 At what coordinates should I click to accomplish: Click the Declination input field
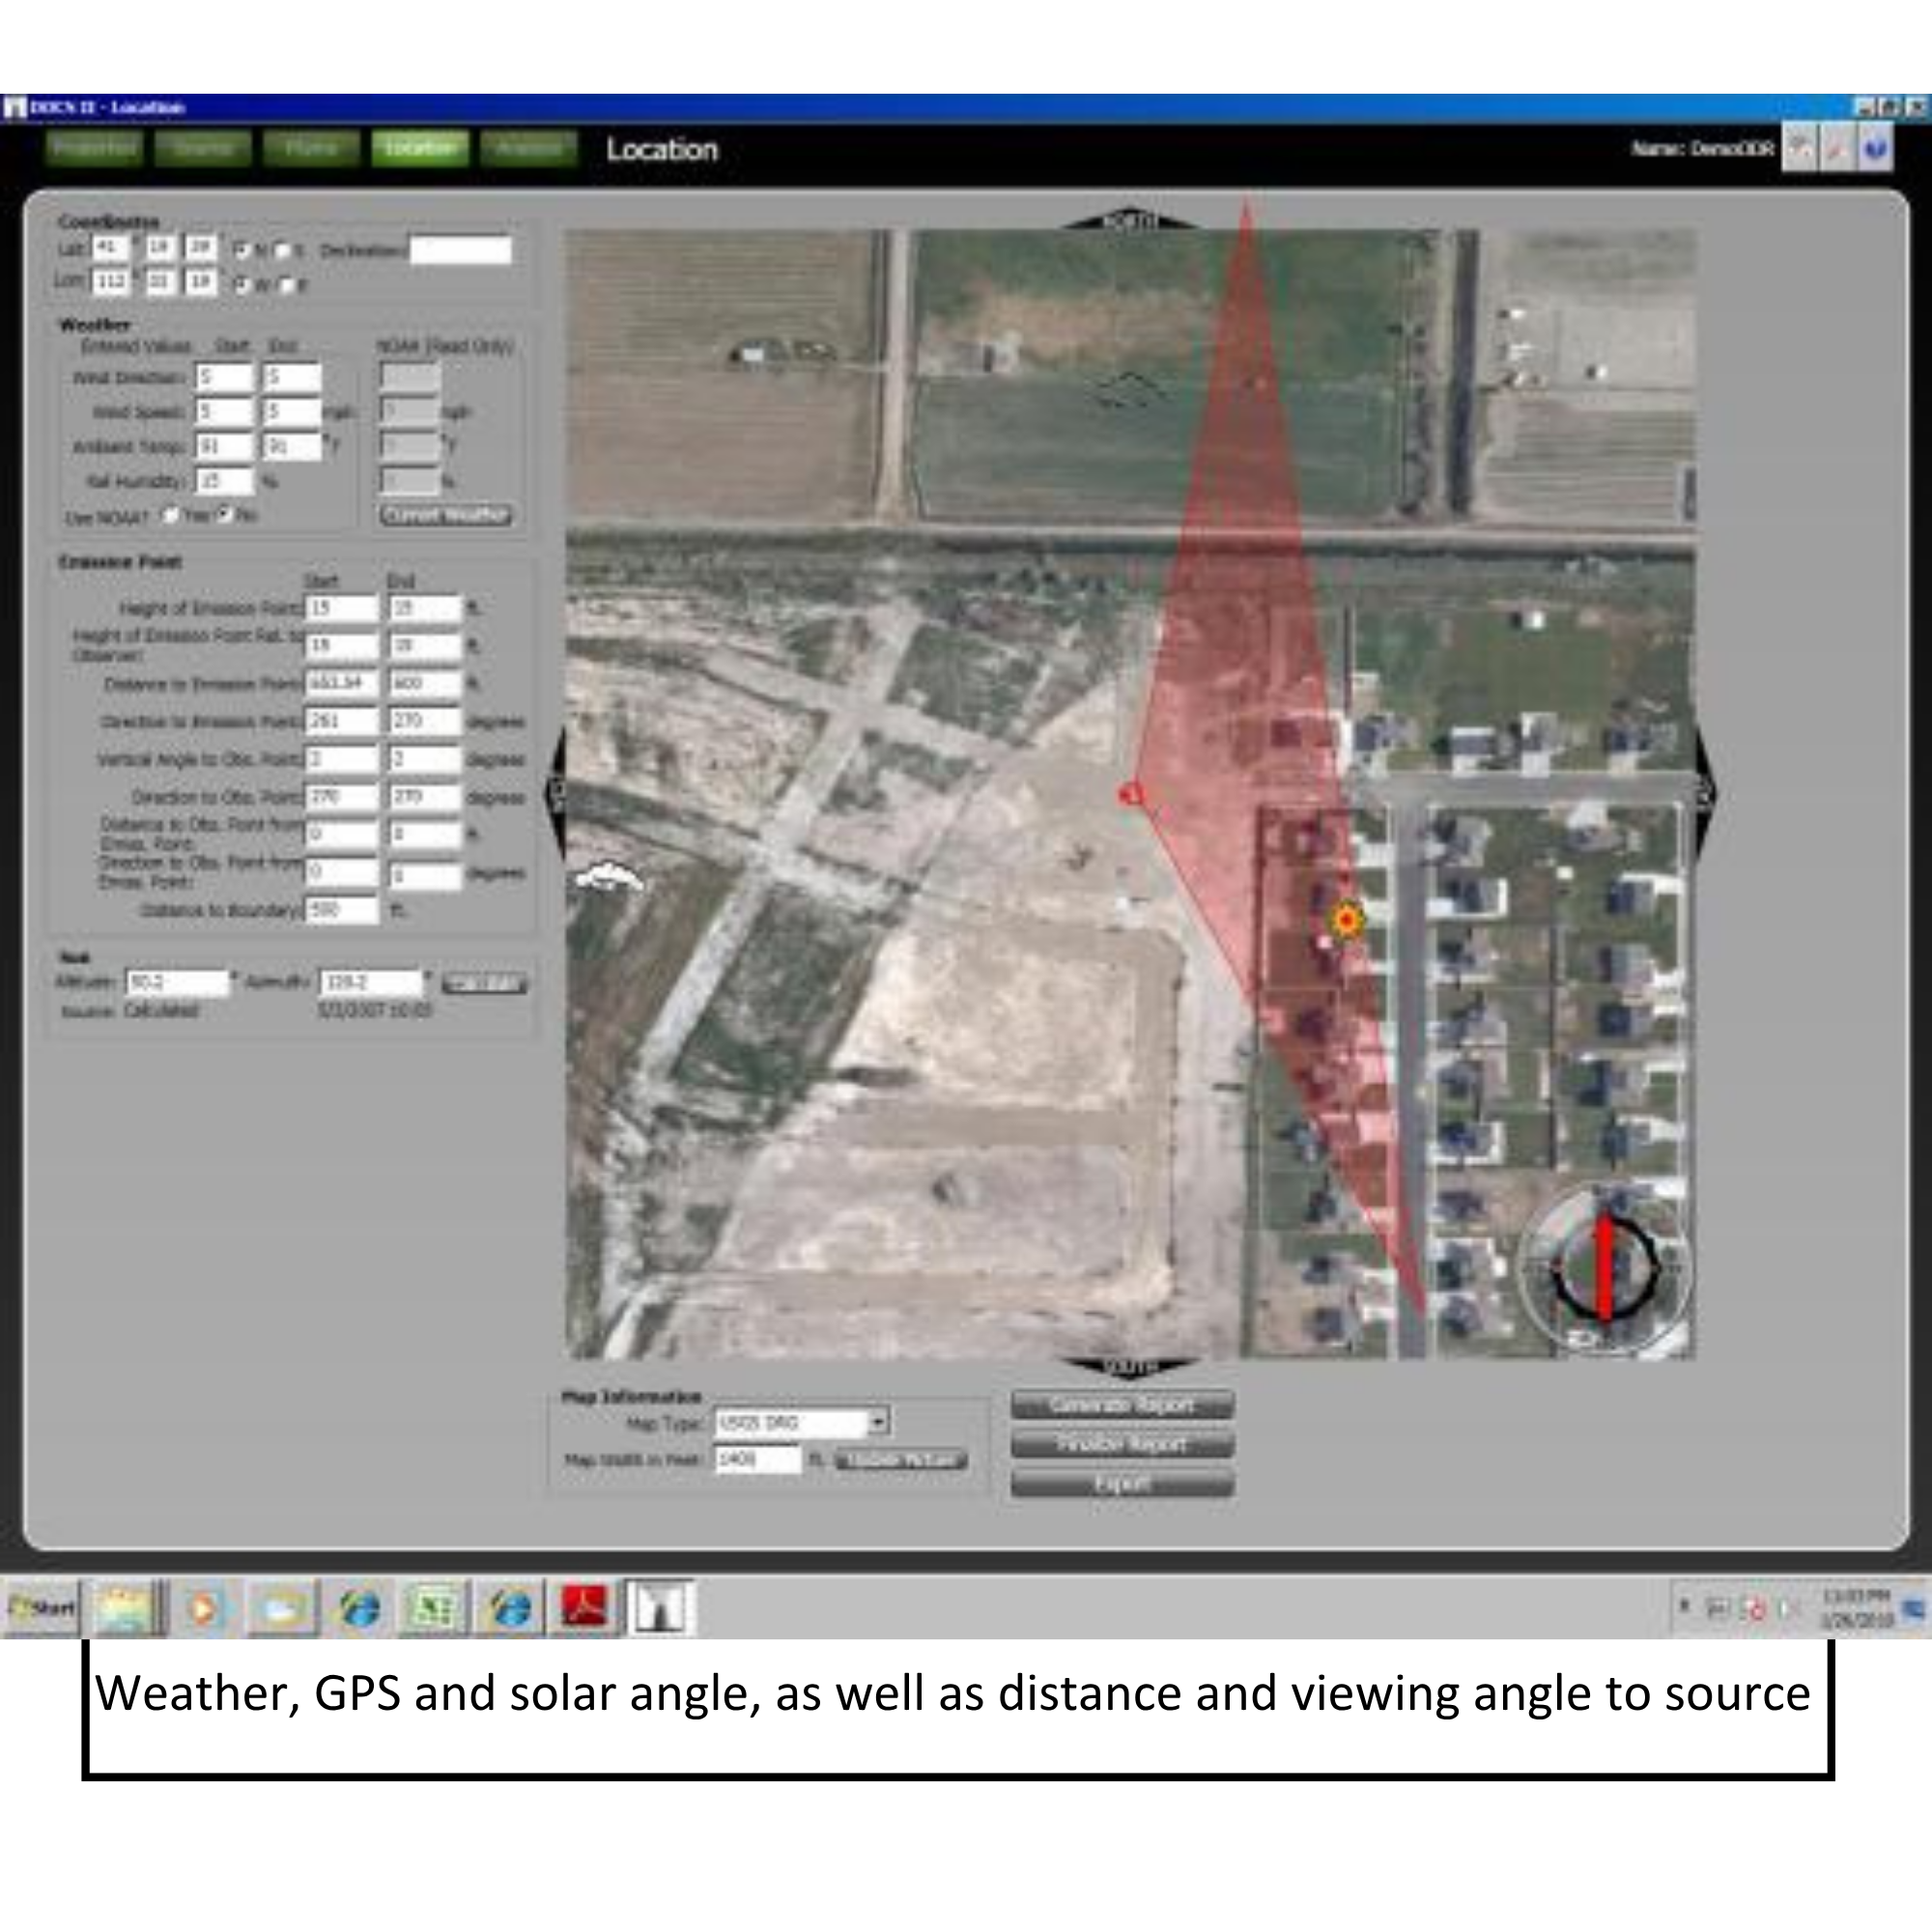pos(461,250)
